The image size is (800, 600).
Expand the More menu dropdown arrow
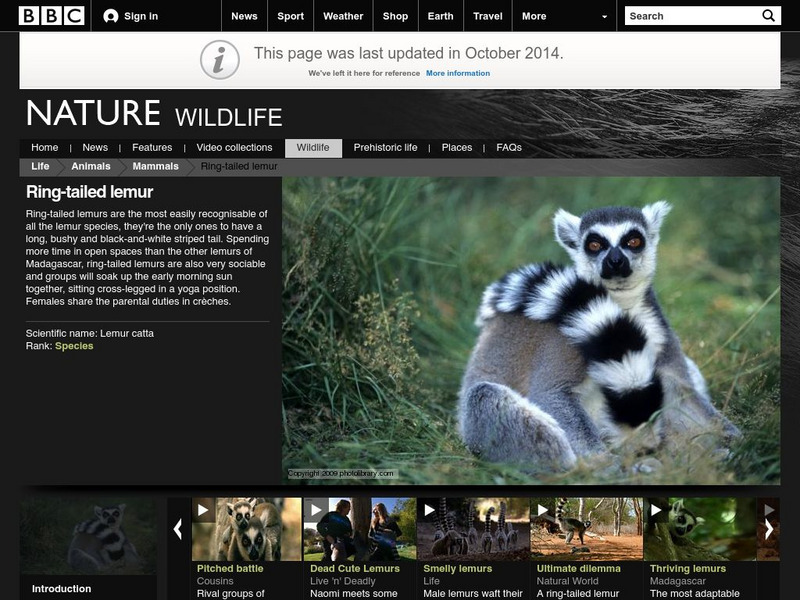[605, 16]
